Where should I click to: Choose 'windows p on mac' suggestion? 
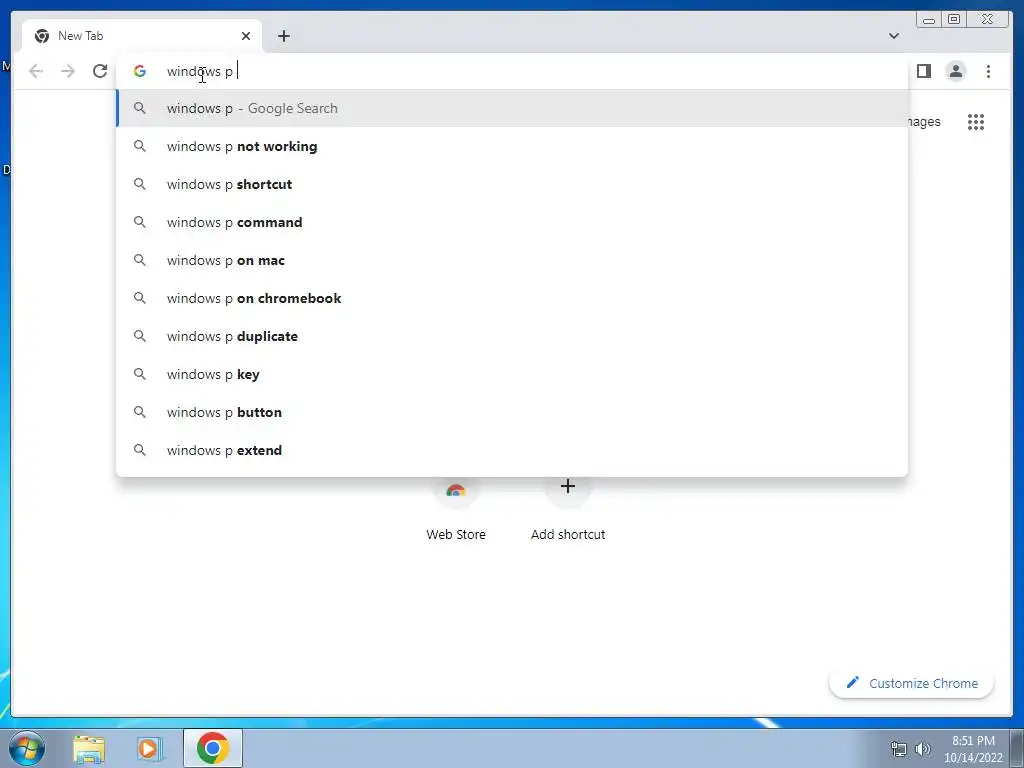tap(512, 260)
